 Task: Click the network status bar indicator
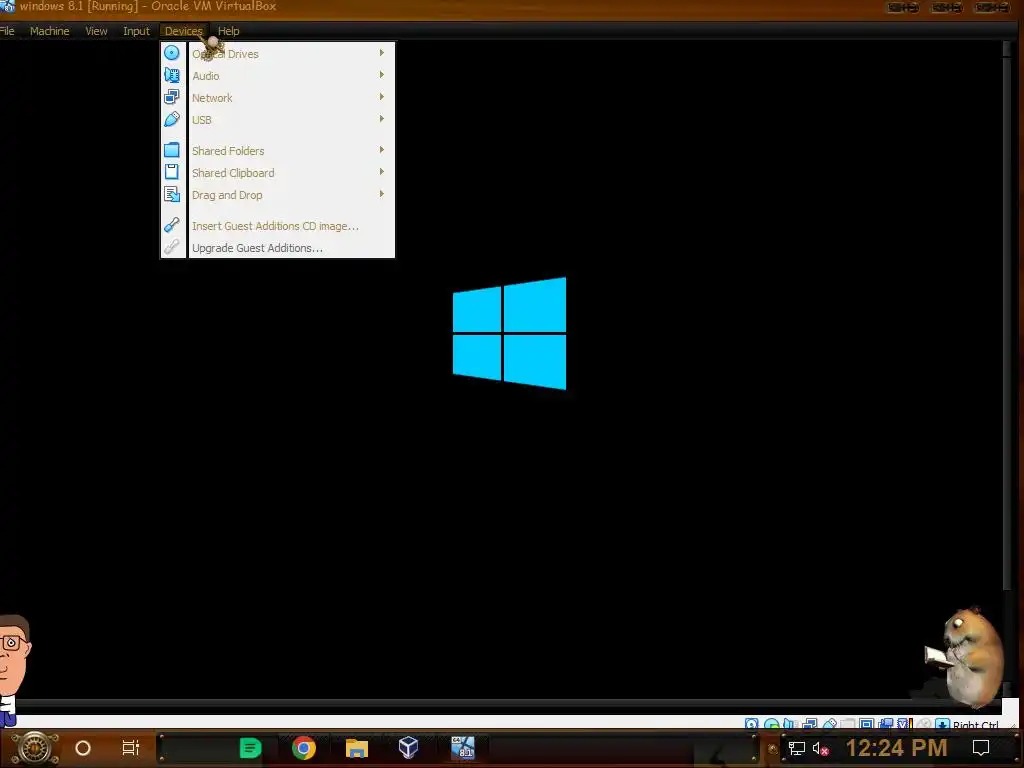coord(810,724)
